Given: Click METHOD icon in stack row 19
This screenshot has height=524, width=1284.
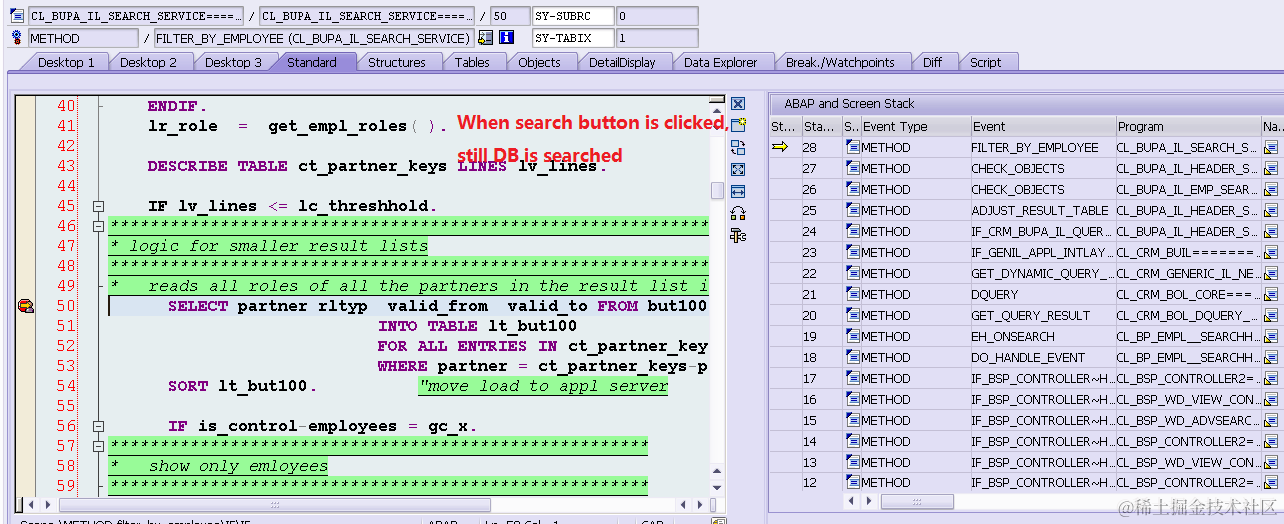Looking at the screenshot, I should 853,336.
